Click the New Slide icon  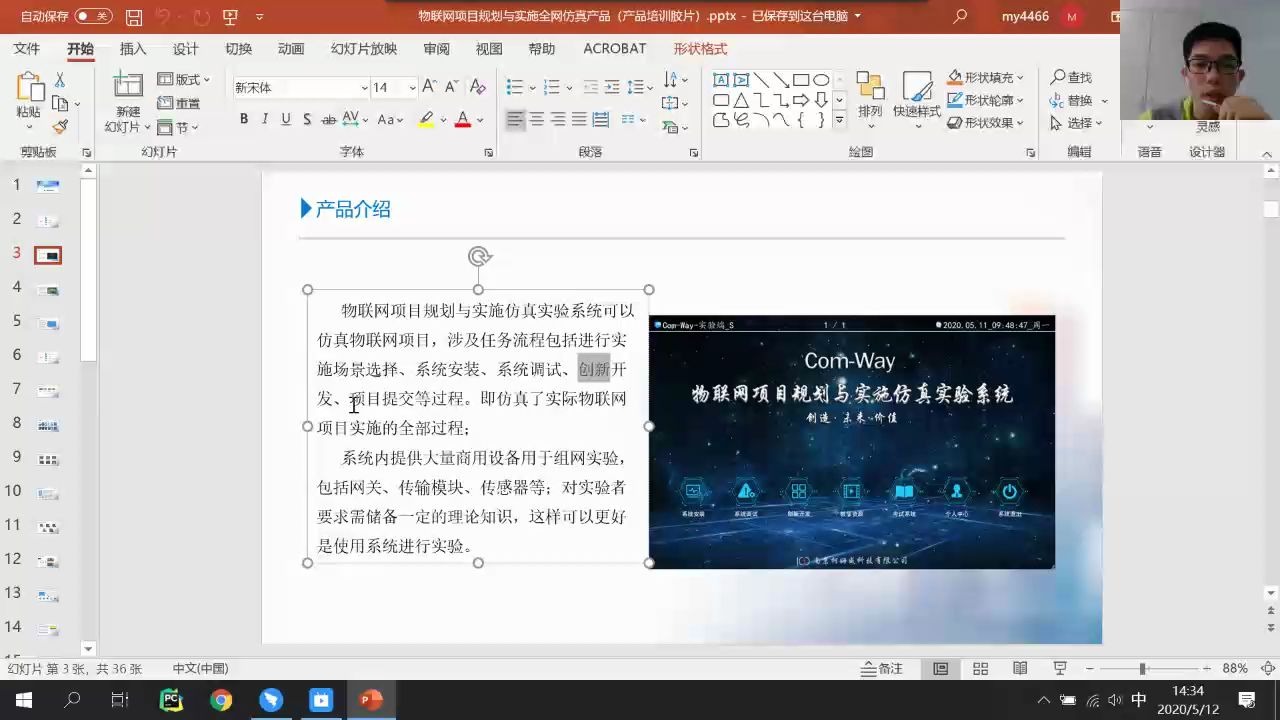pos(128,86)
